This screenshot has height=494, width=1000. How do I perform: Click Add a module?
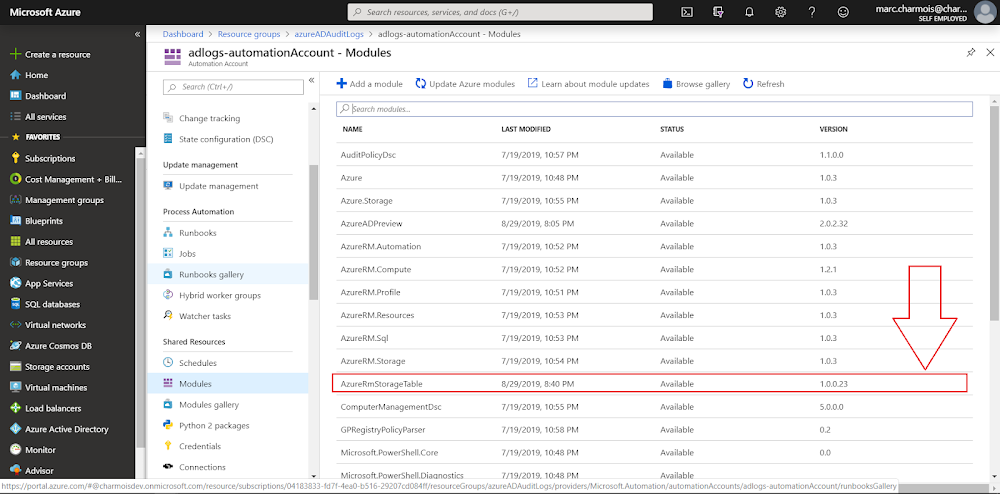pyautogui.click(x=369, y=84)
